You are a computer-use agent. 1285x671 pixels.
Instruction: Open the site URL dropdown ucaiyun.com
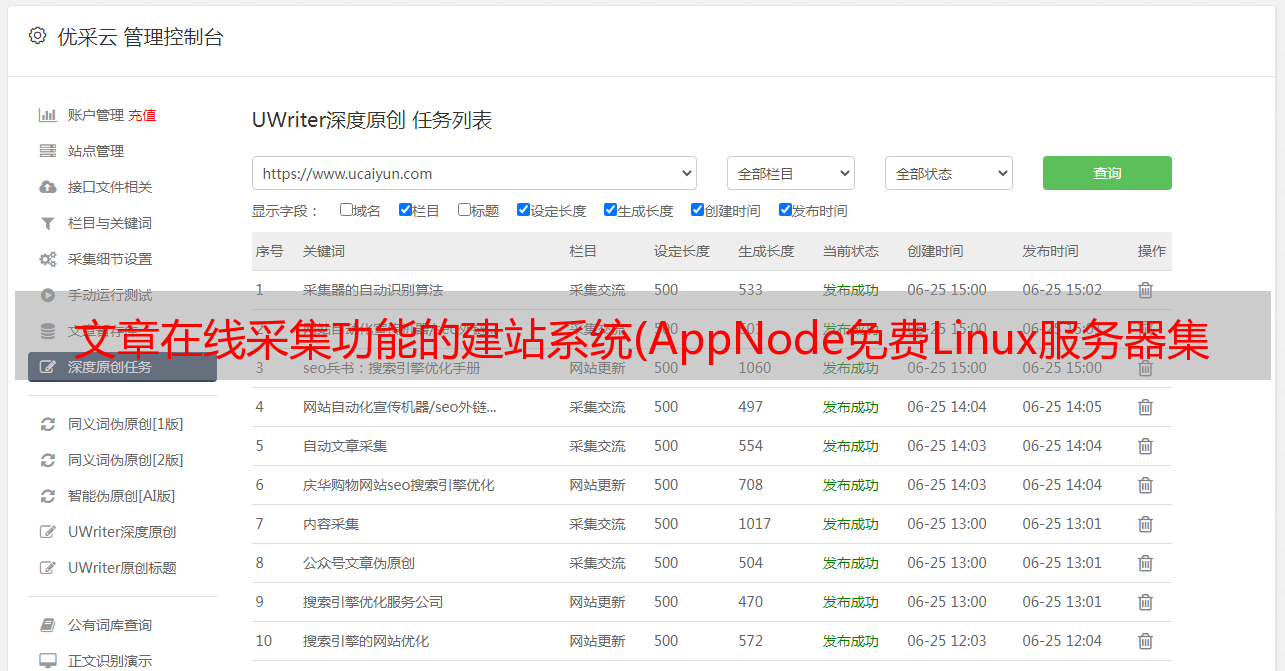[x=474, y=173]
